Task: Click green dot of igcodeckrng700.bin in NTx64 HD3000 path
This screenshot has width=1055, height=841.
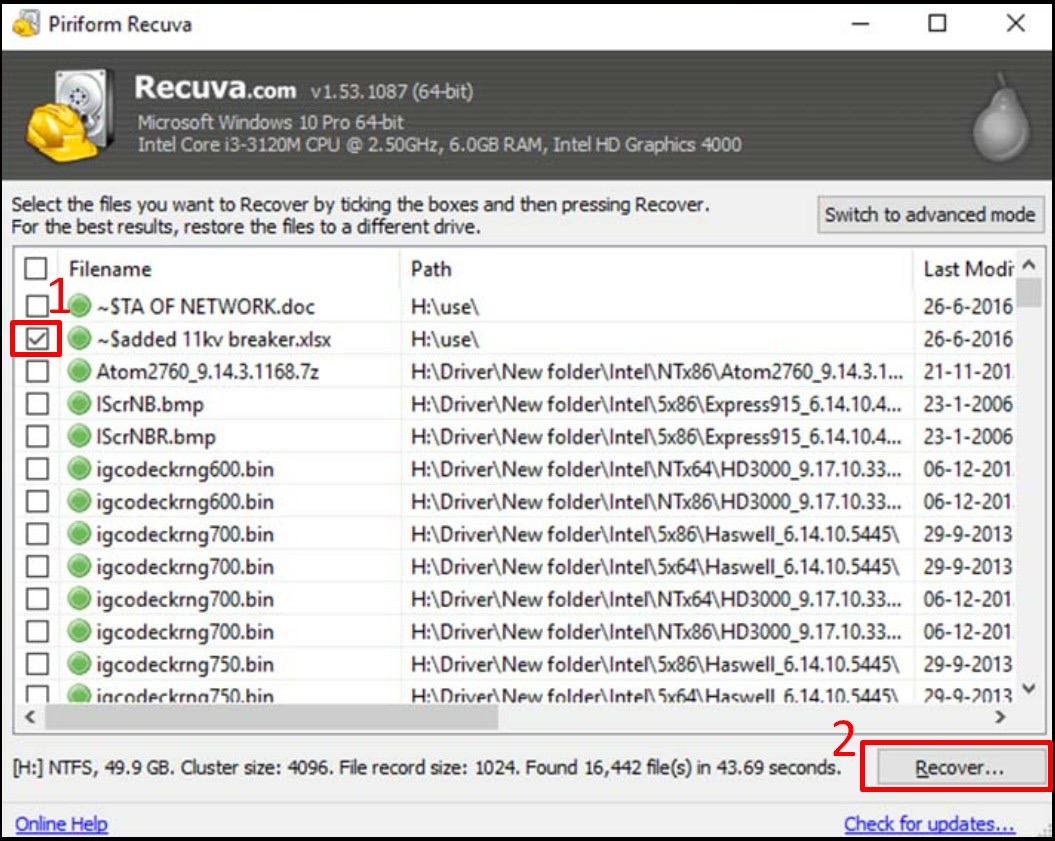Action: (x=79, y=598)
